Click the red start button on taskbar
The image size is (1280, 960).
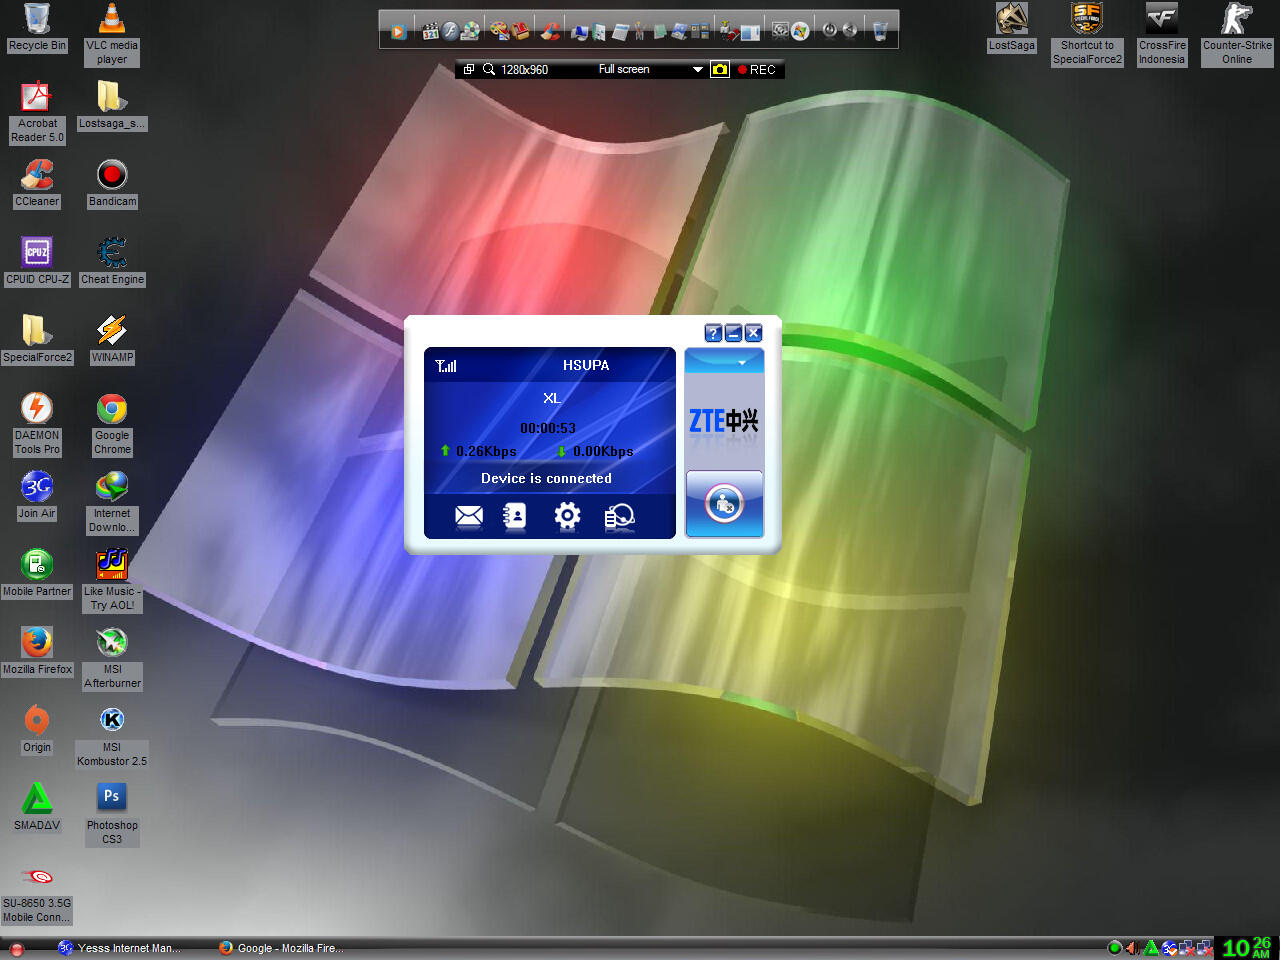pos(16,949)
